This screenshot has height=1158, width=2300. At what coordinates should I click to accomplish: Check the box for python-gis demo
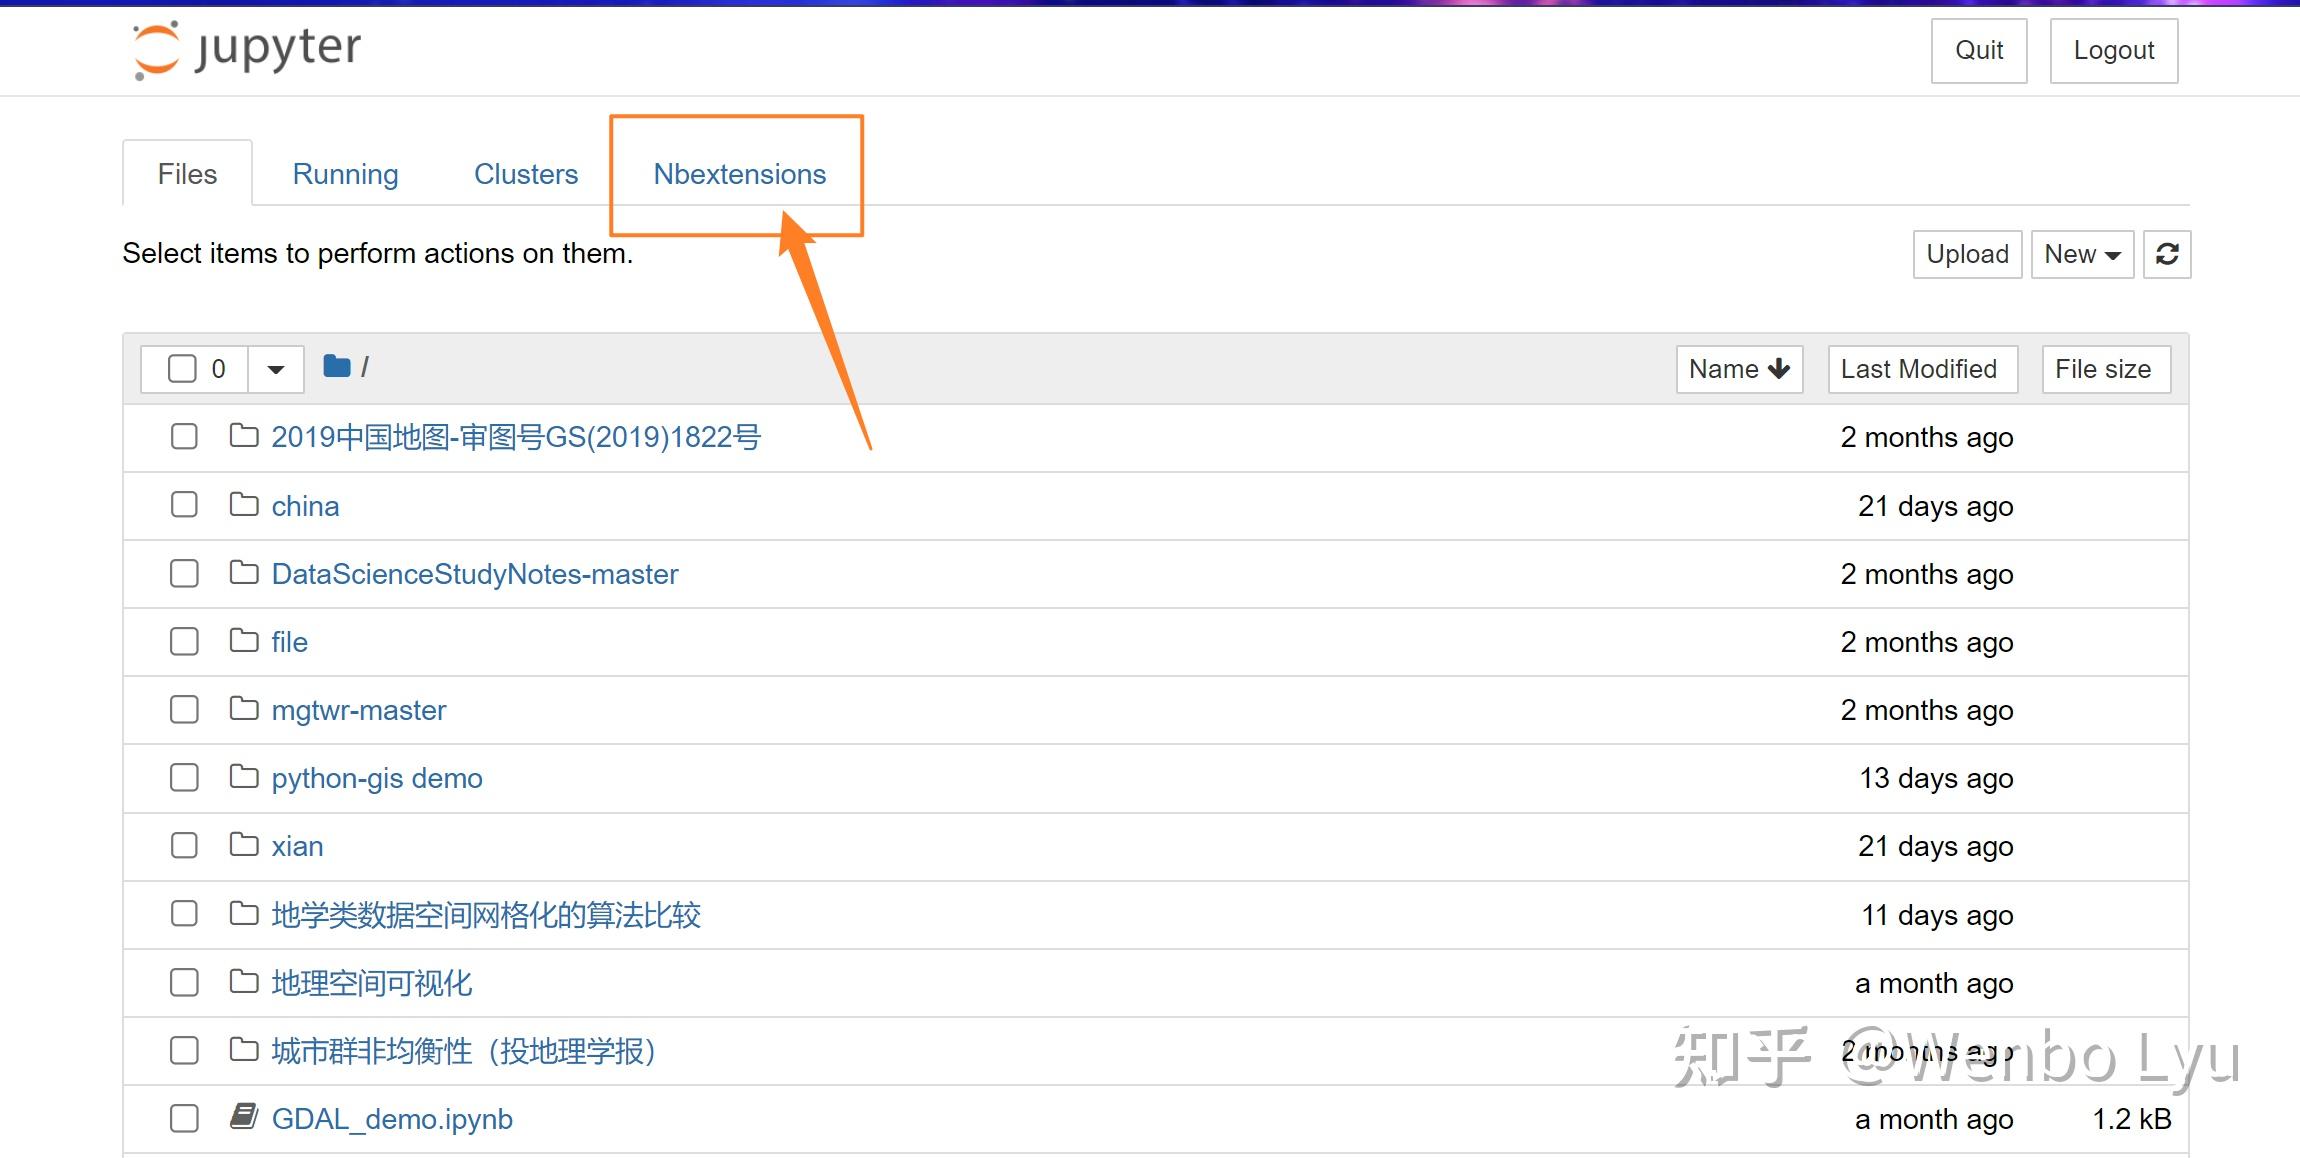pos(184,777)
